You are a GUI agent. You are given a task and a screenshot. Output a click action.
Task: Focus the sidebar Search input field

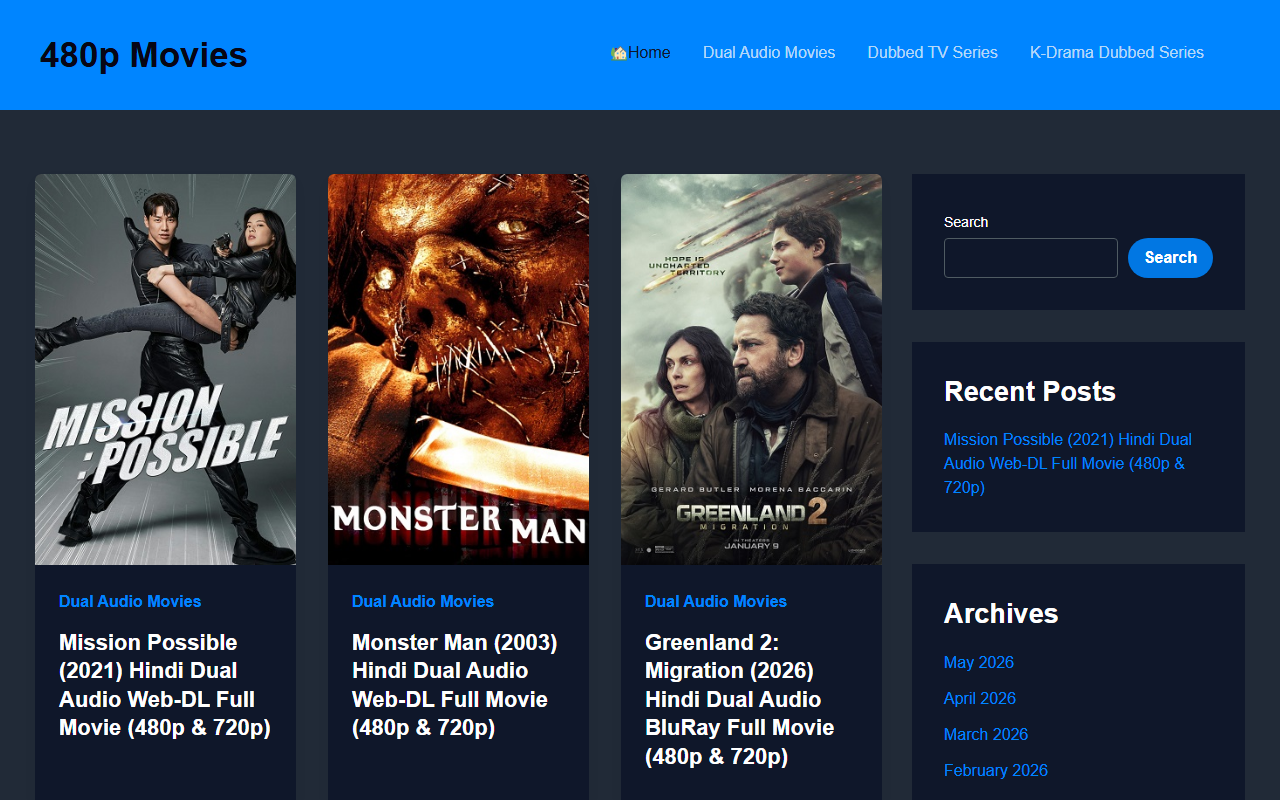tap(1031, 258)
